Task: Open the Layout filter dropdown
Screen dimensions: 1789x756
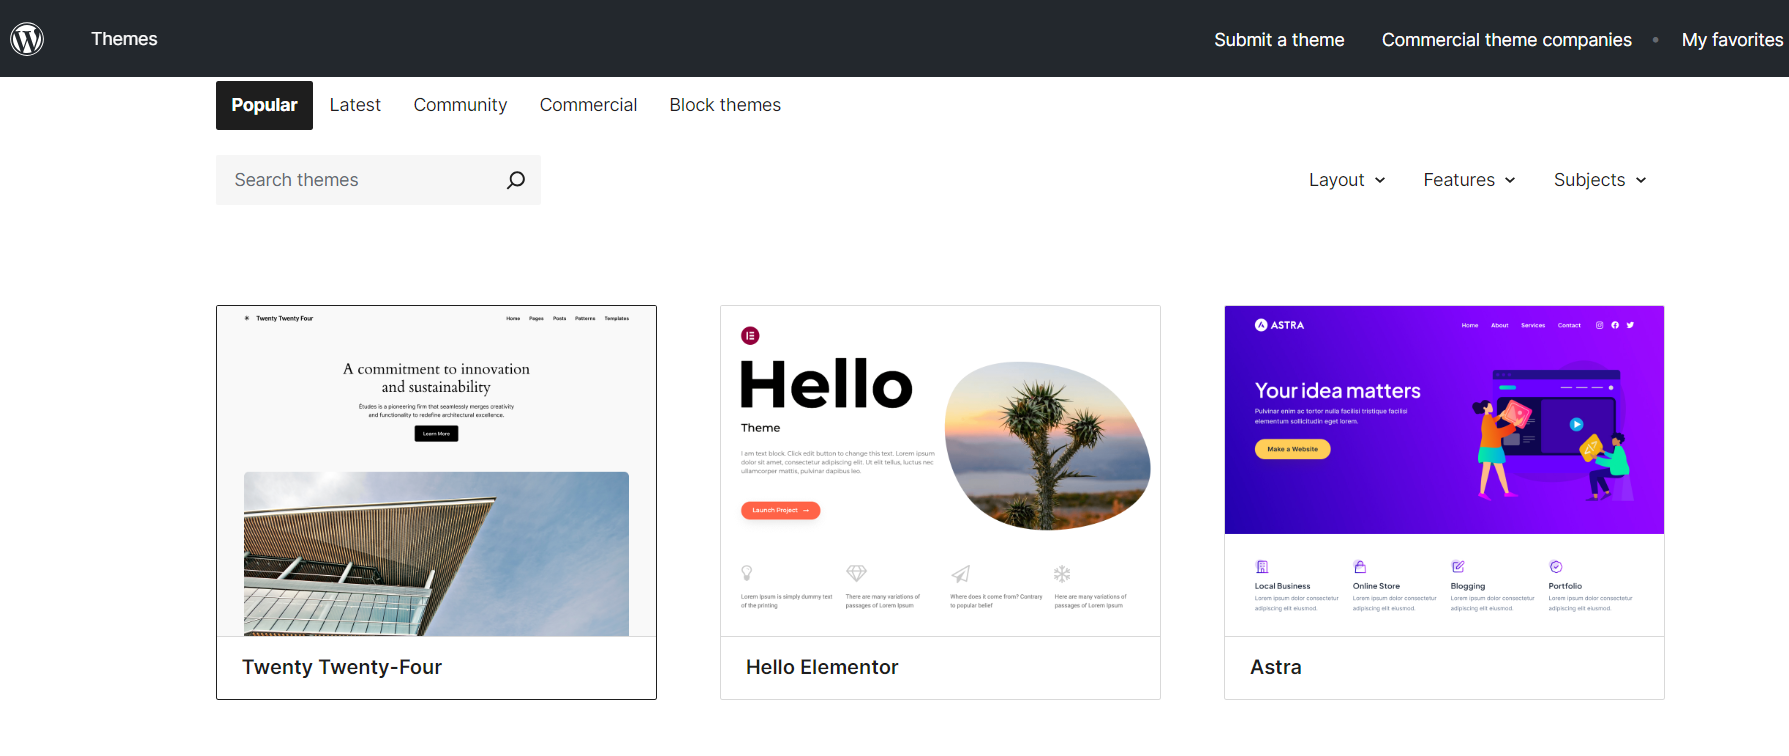Action: [x=1346, y=180]
